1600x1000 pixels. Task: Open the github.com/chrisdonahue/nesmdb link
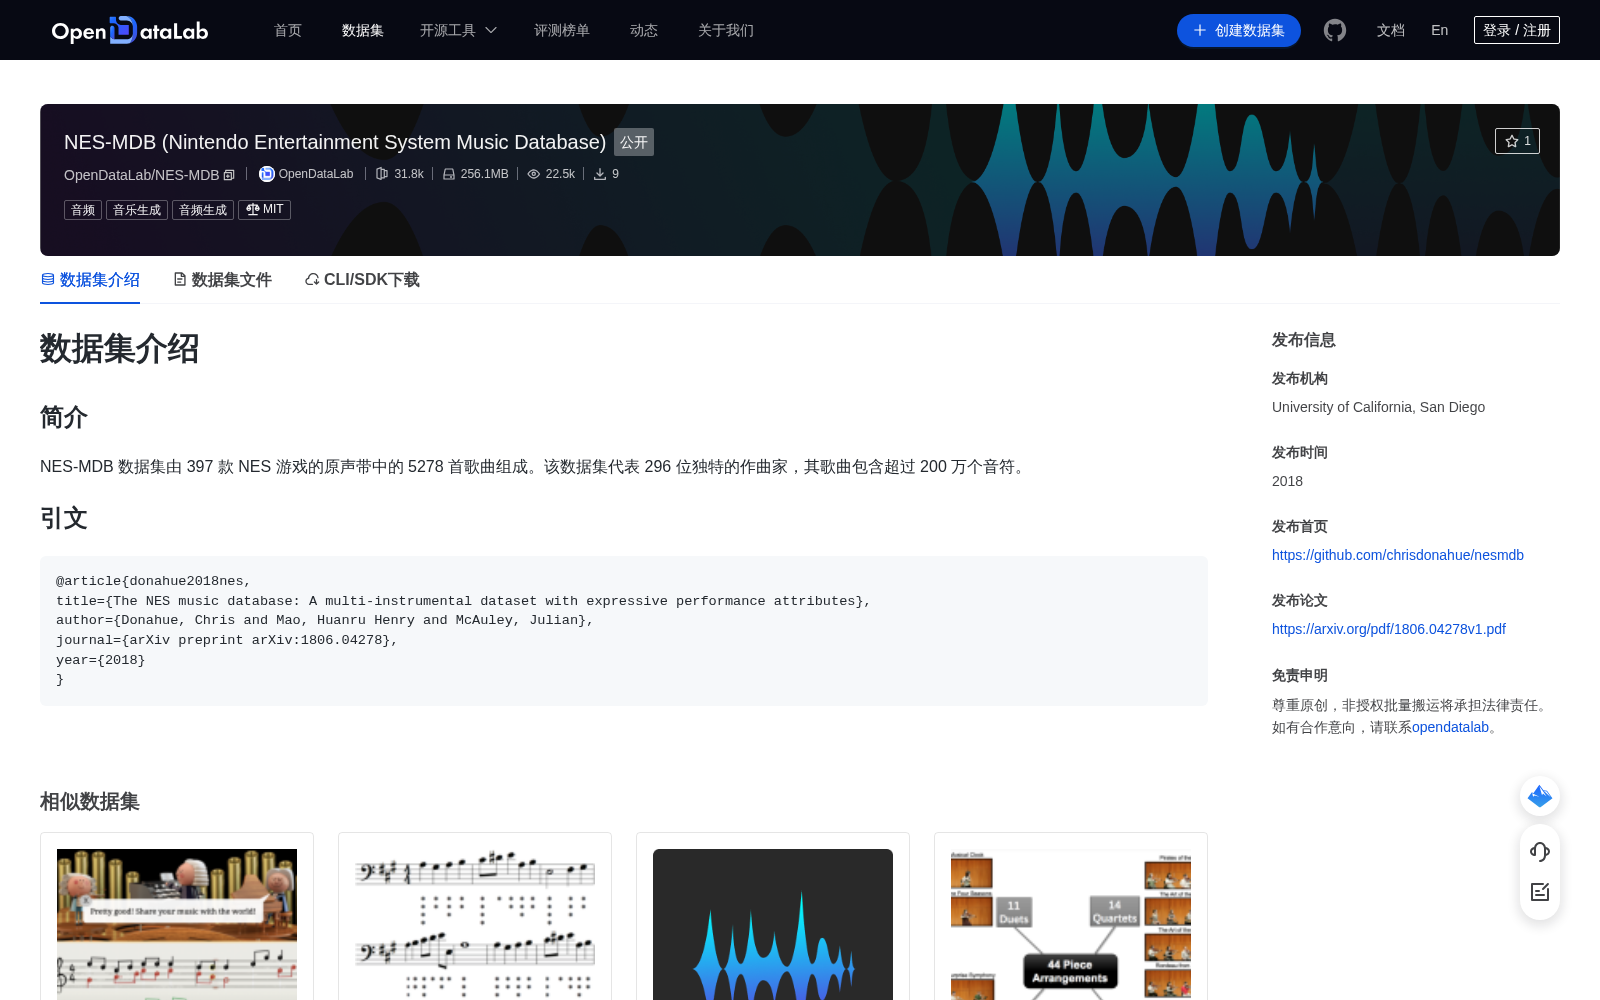pyautogui.click(x=1398, y=555)
